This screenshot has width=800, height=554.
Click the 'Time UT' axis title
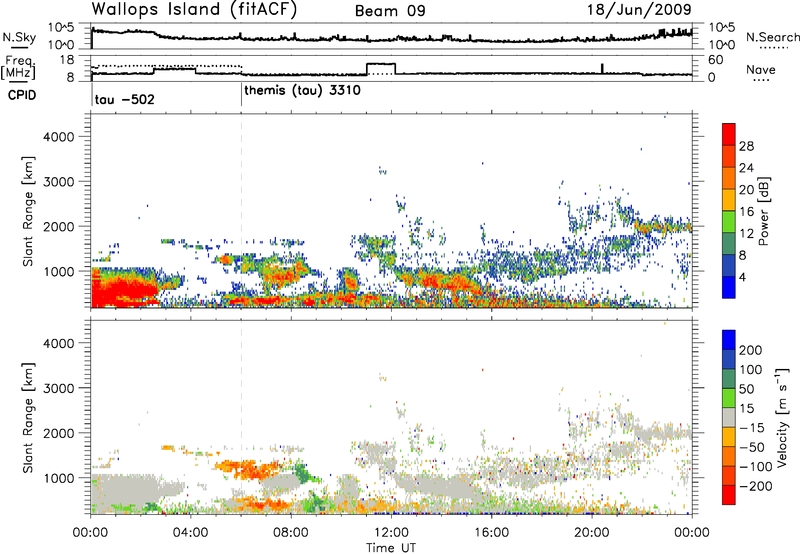[391, 548]
